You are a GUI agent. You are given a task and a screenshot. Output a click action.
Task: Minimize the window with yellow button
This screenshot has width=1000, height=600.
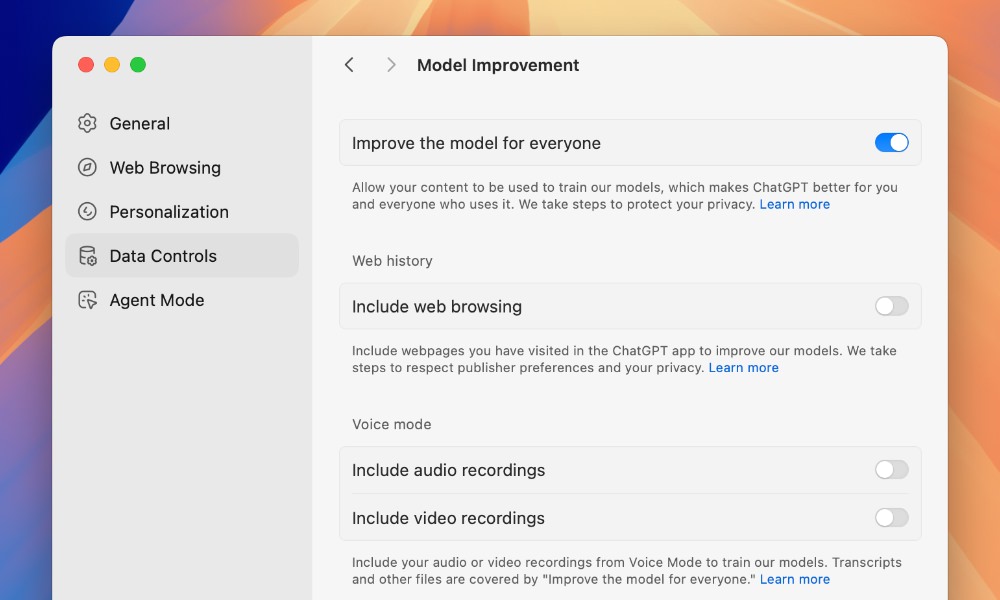tap(112, 65)
